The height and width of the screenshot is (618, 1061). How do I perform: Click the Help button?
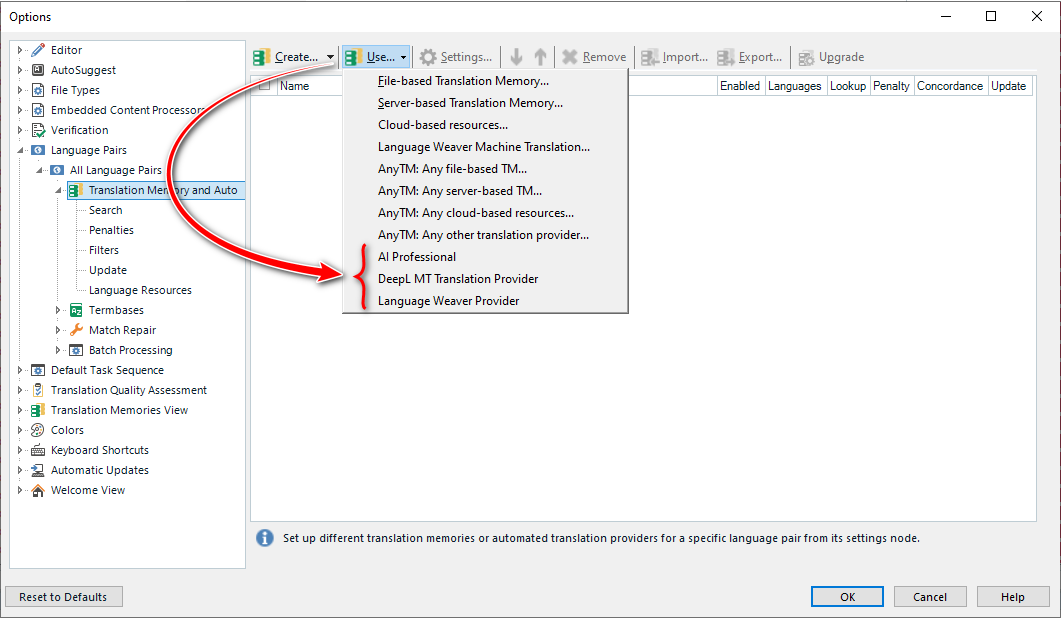(1013, 597)
